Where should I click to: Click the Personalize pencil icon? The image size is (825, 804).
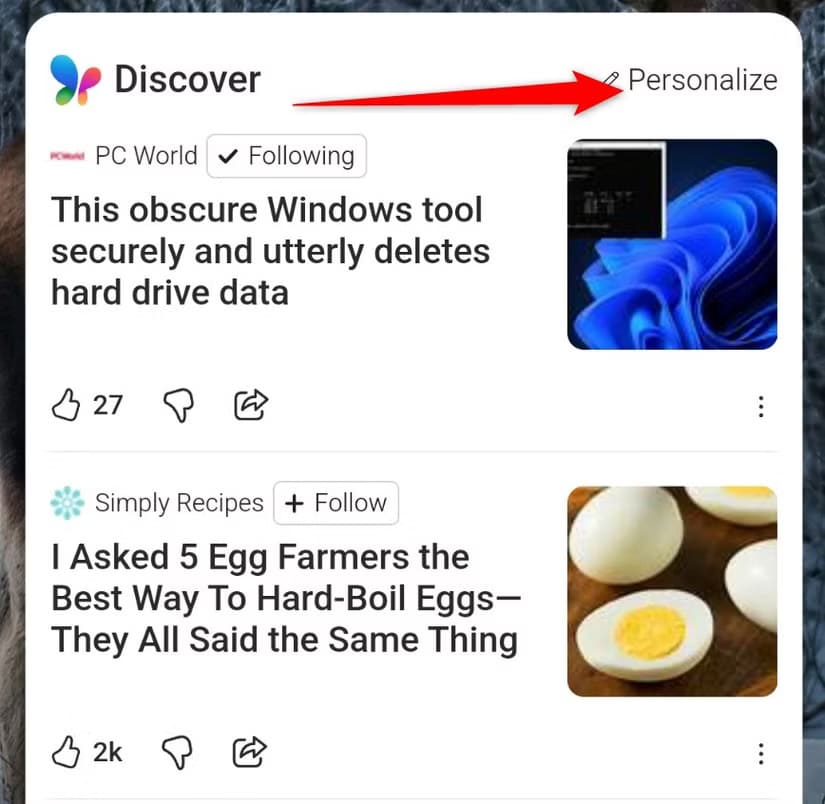(612, 80)
